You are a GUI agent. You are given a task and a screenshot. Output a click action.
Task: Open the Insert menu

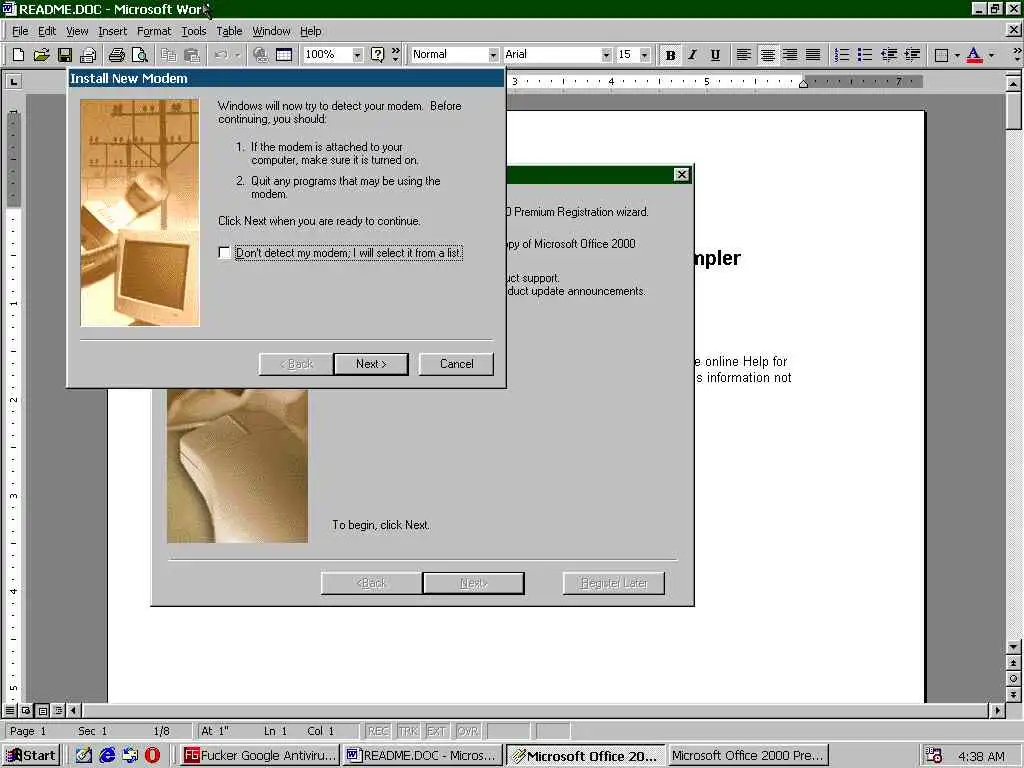pos(112,31)
